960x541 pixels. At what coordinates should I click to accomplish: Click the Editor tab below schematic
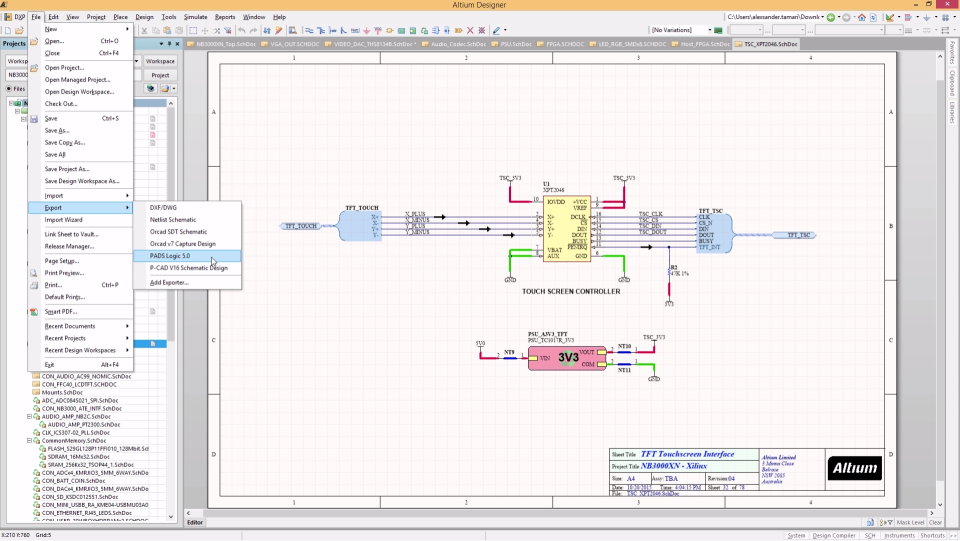pos(195,523)
